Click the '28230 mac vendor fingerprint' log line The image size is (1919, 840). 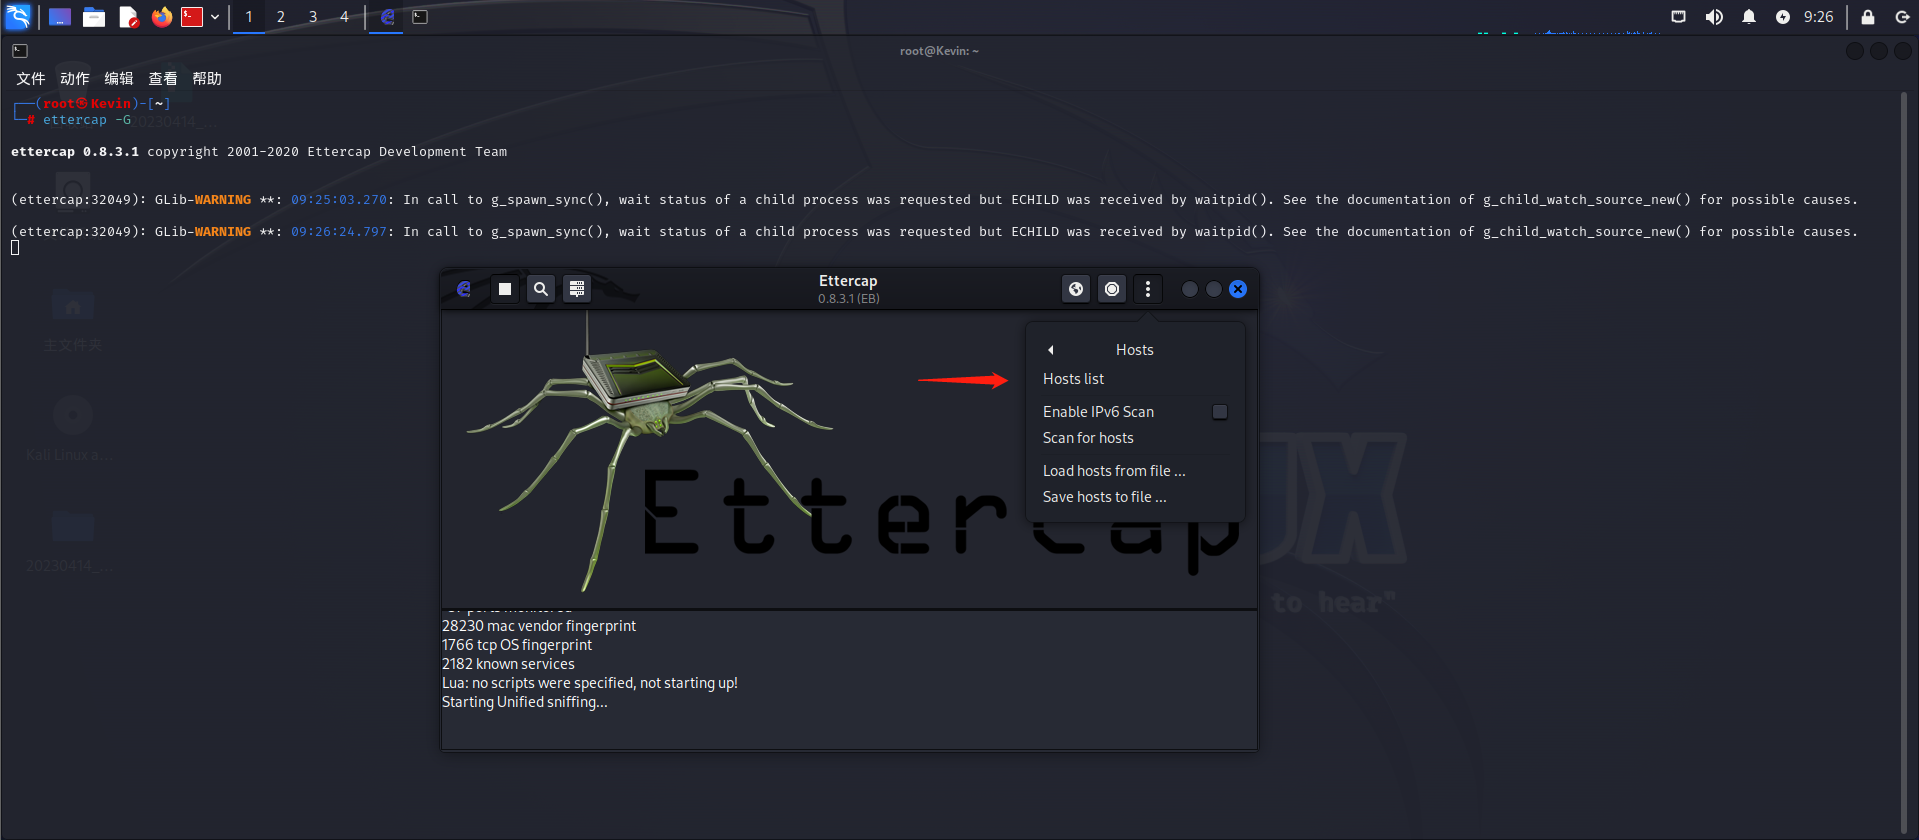click(x=539, y=626)
